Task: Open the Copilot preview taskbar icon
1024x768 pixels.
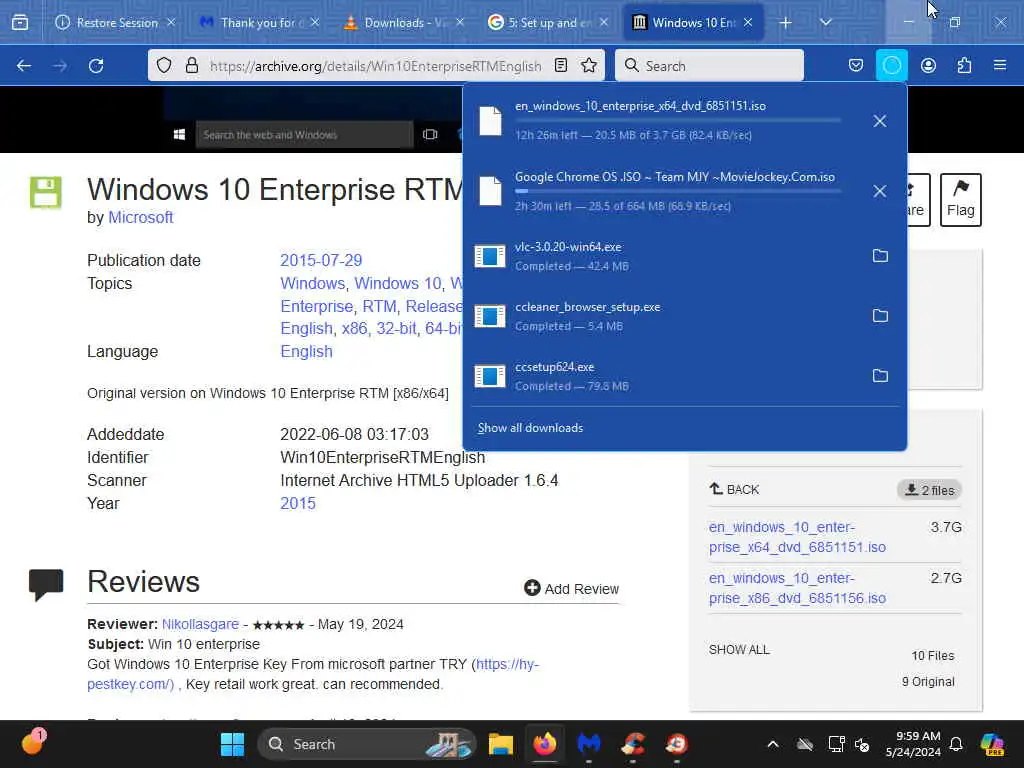Action: pyautogui.click(x=993, y=744)
